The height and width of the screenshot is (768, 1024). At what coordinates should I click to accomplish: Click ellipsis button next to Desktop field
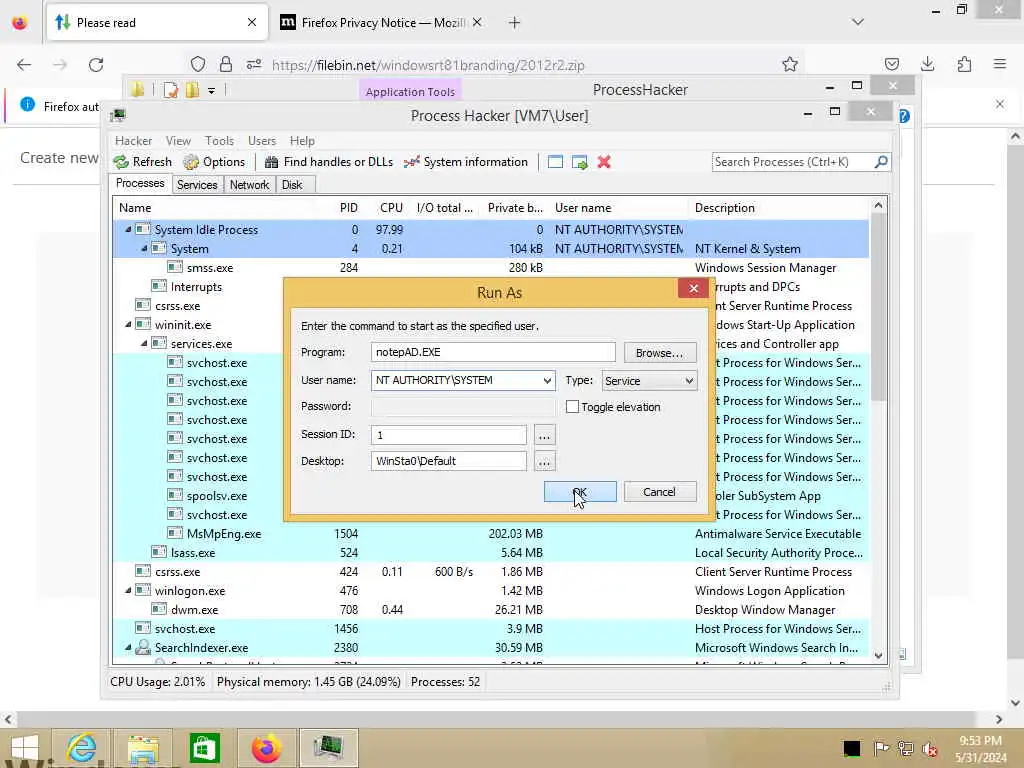coord(544,462)
